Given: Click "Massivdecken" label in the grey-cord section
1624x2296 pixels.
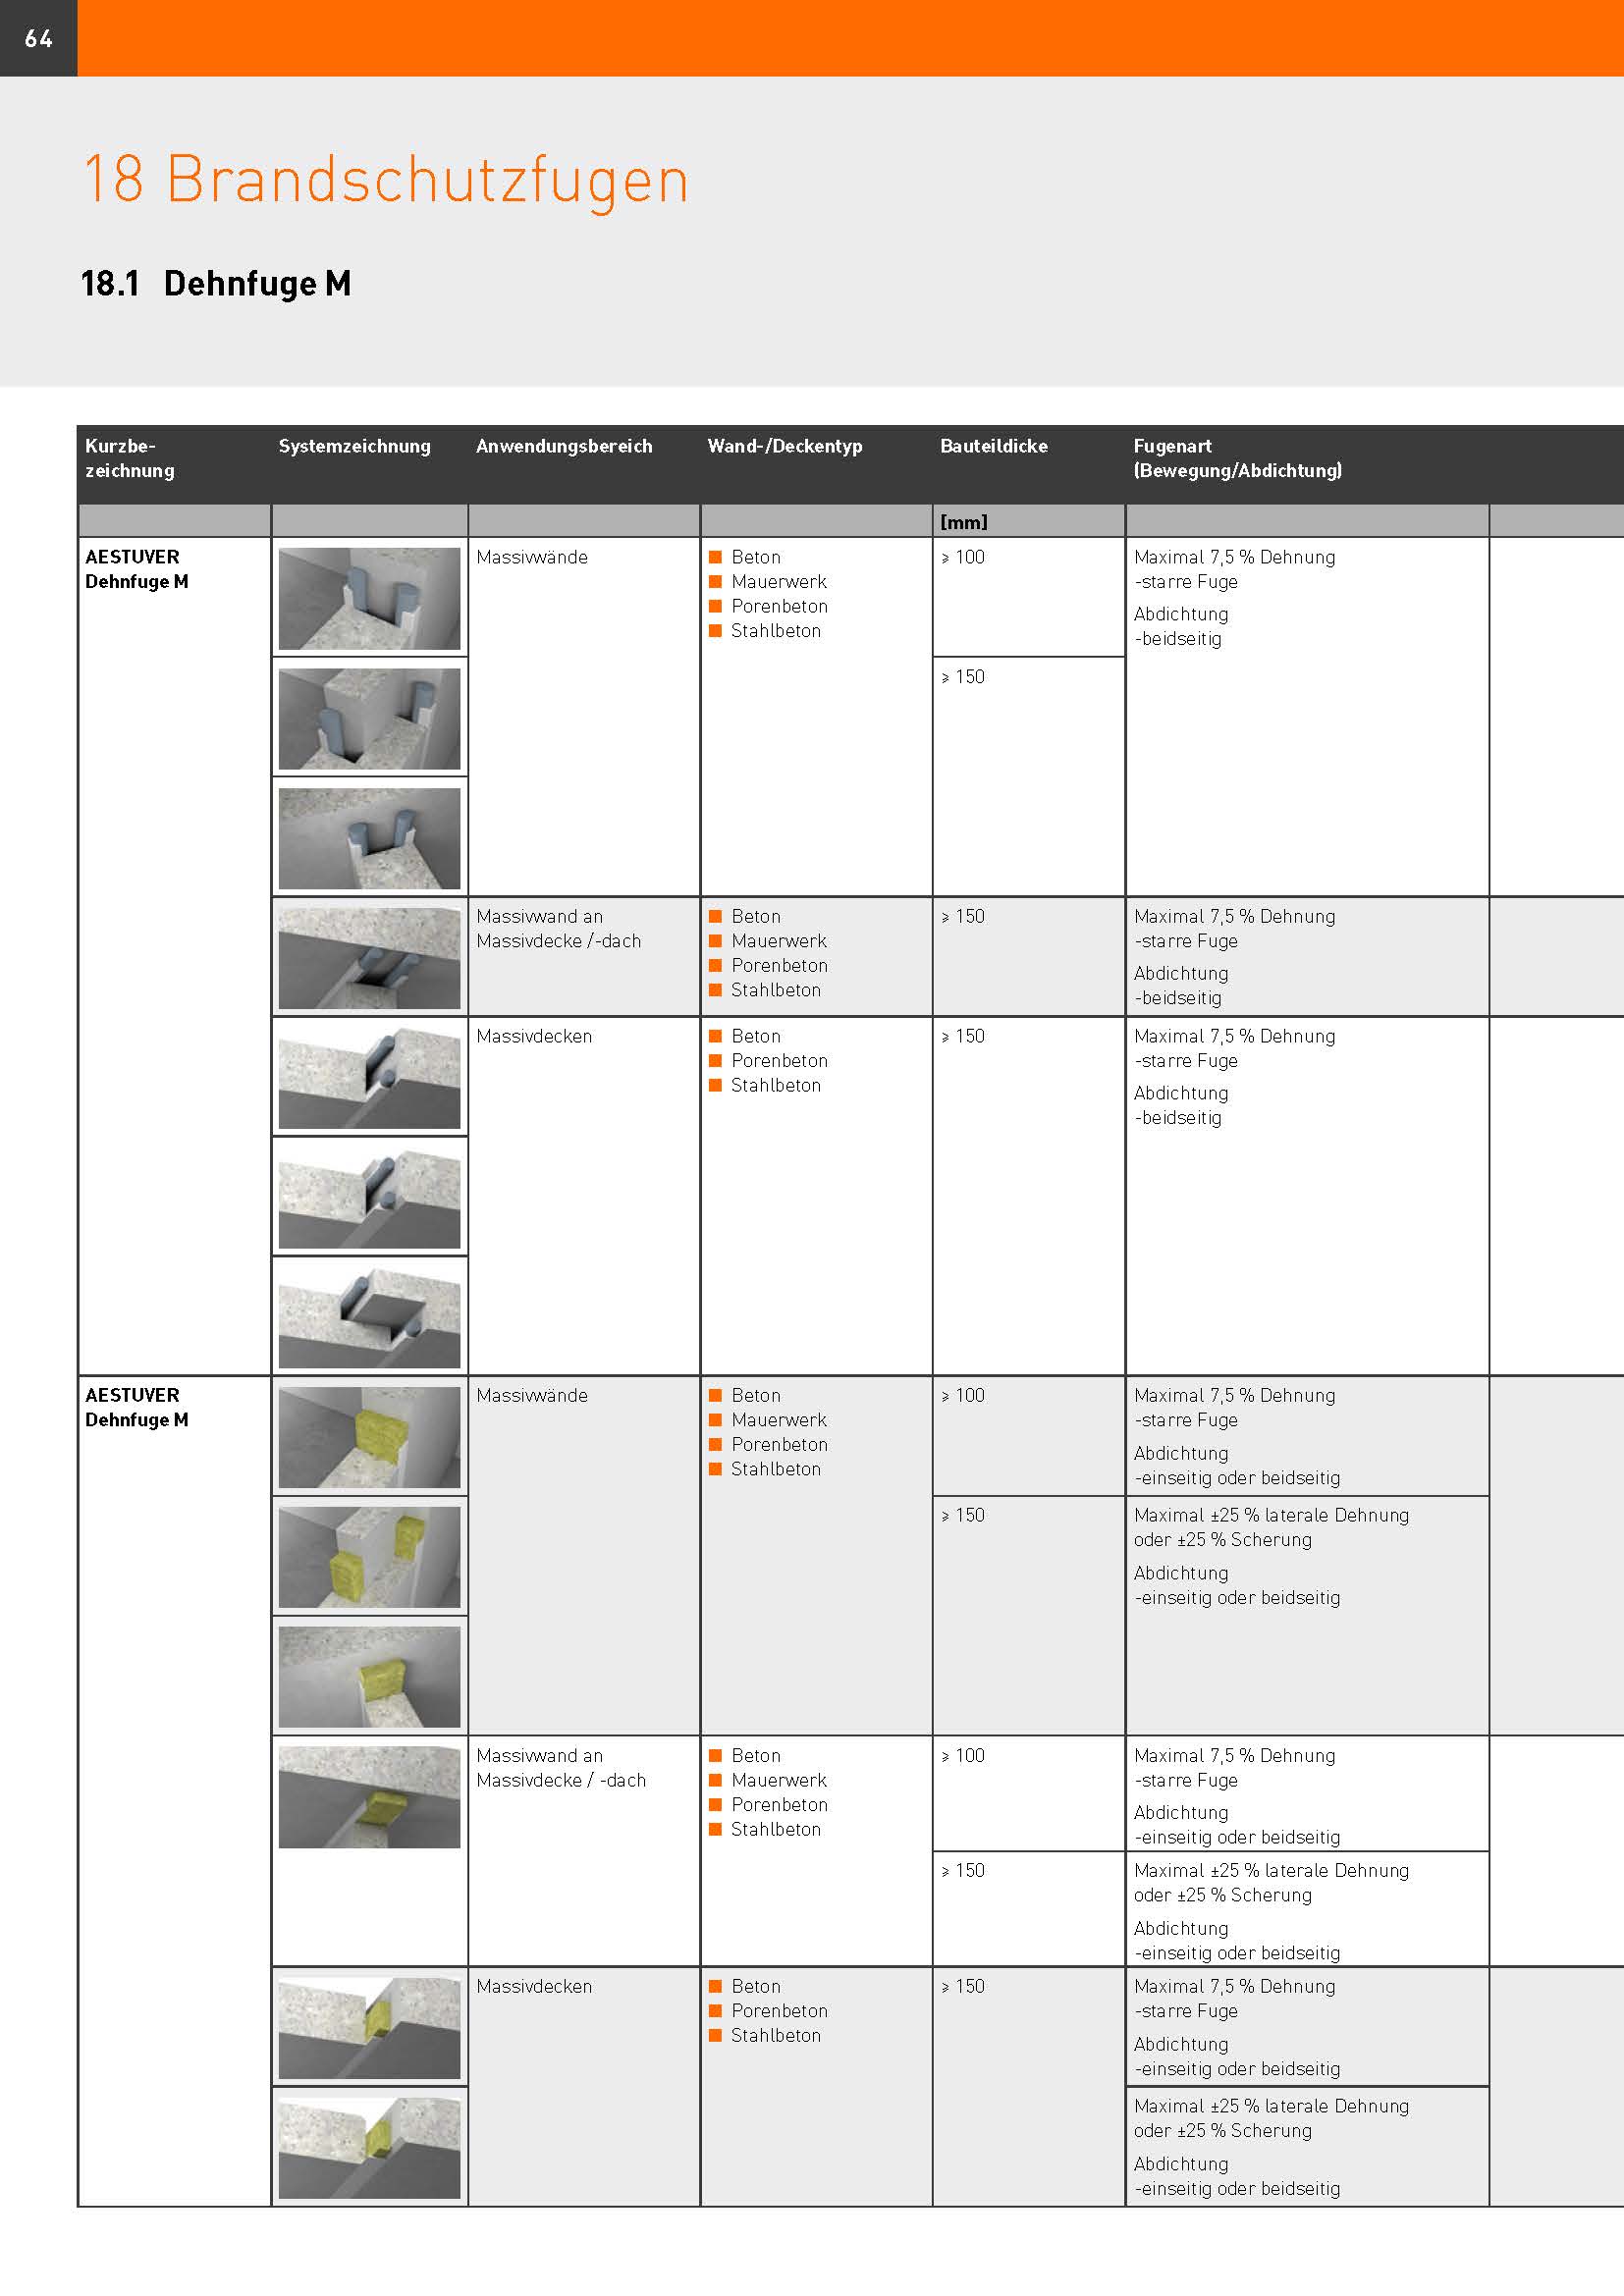Looking at the screenshot, I should click(534, 1036).
